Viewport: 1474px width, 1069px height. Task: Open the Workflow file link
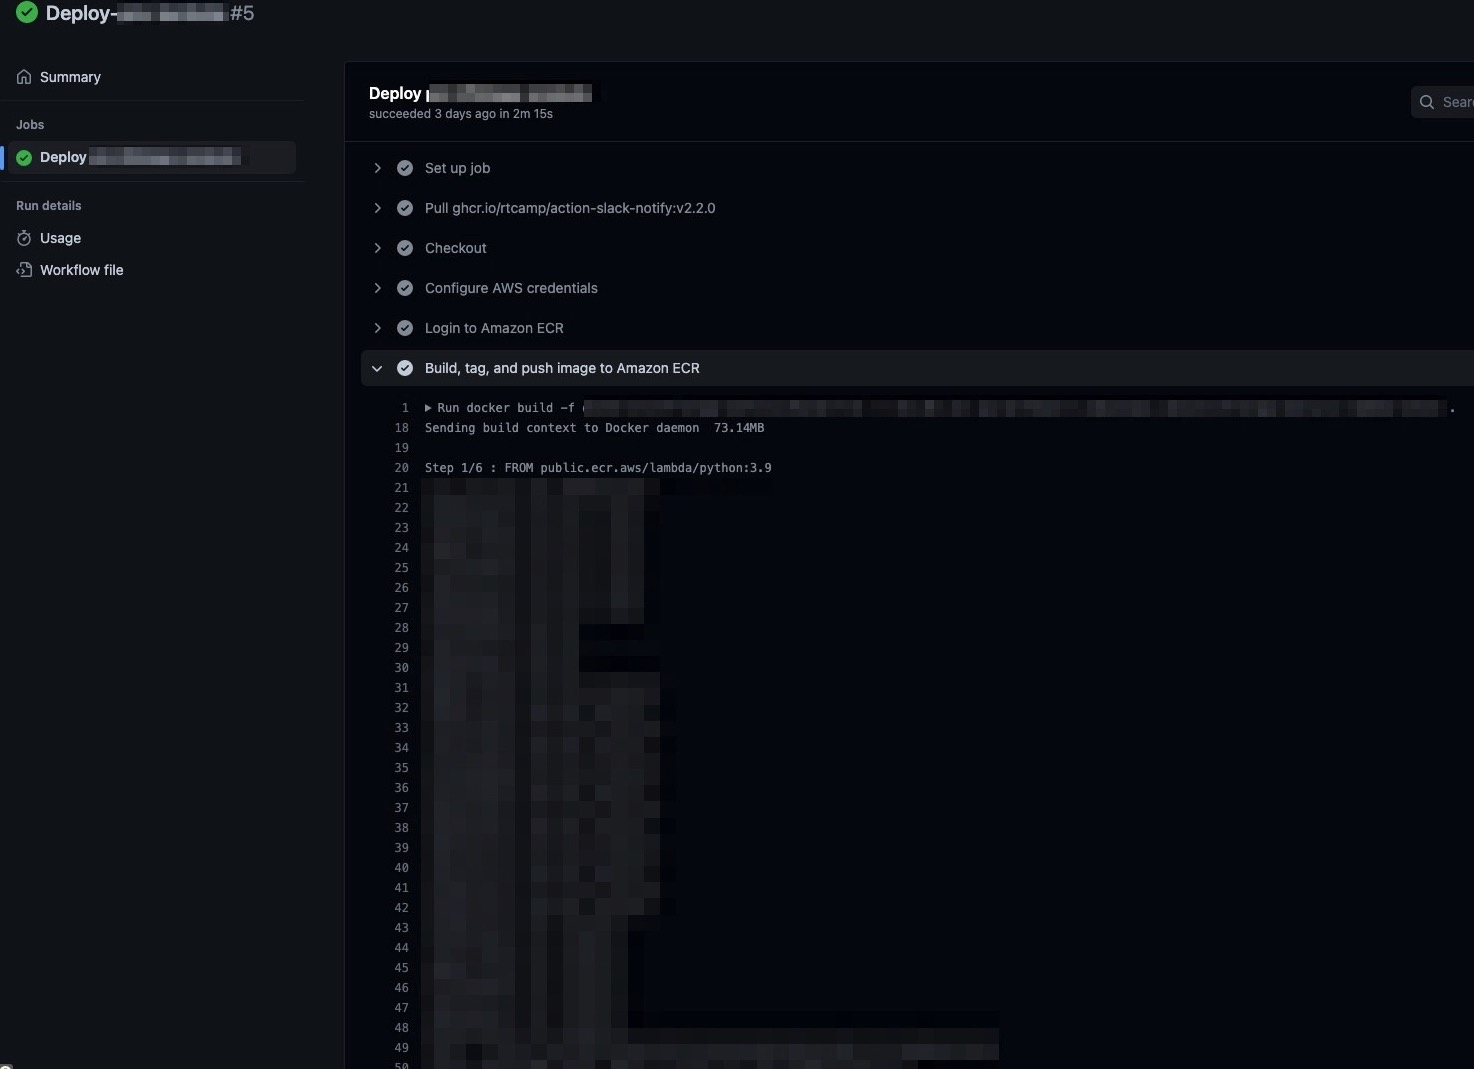coord(81,270)
